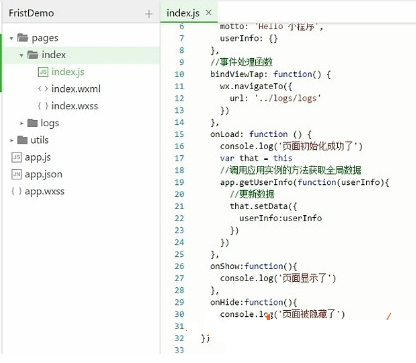416x363 pixels.
Task: Open app.js file
Action: click(x=38, y=157)
